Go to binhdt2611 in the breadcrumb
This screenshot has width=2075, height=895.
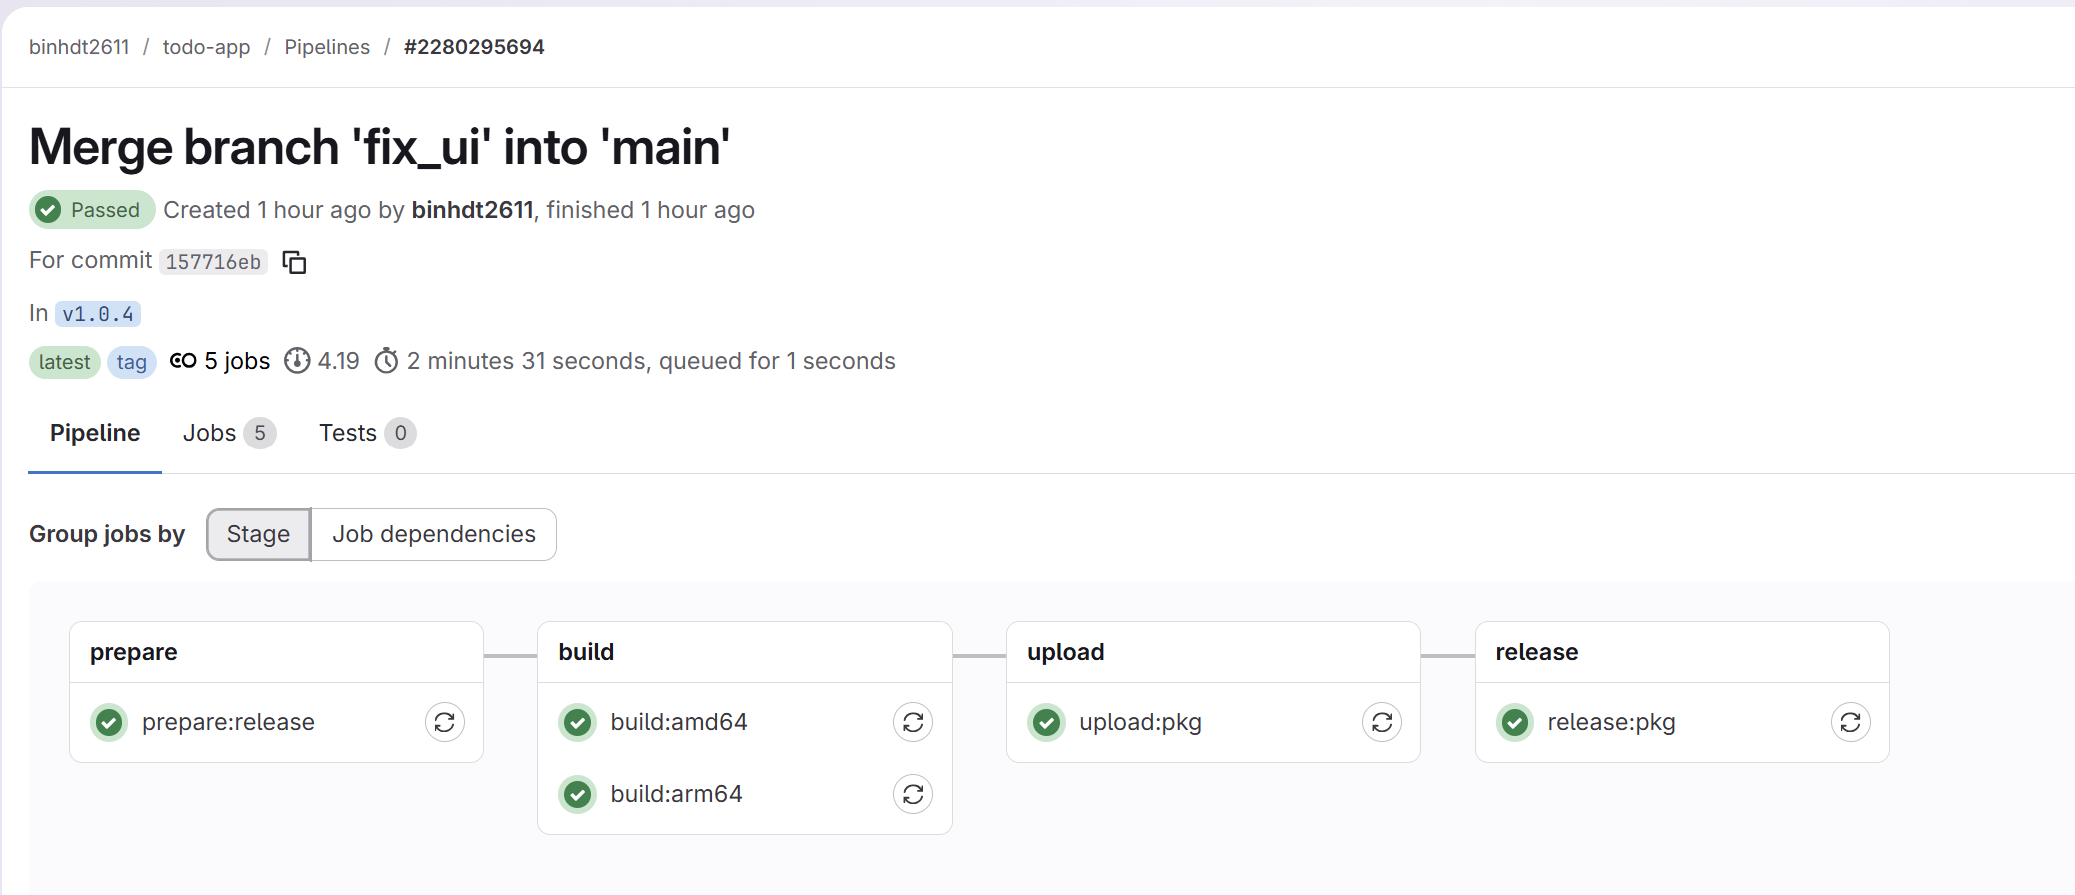pos(79,47)
